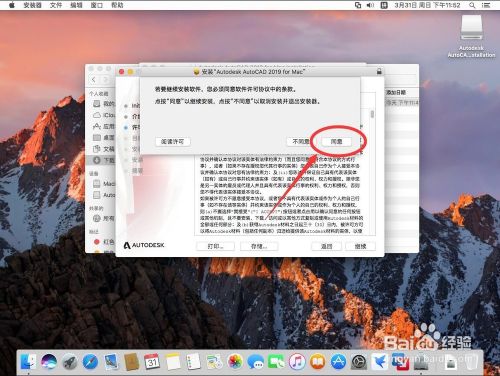Screen dimensions: 500x376
Task: Click the 阅读许可 (Read License) button
Action: click(x=173, y=142)
